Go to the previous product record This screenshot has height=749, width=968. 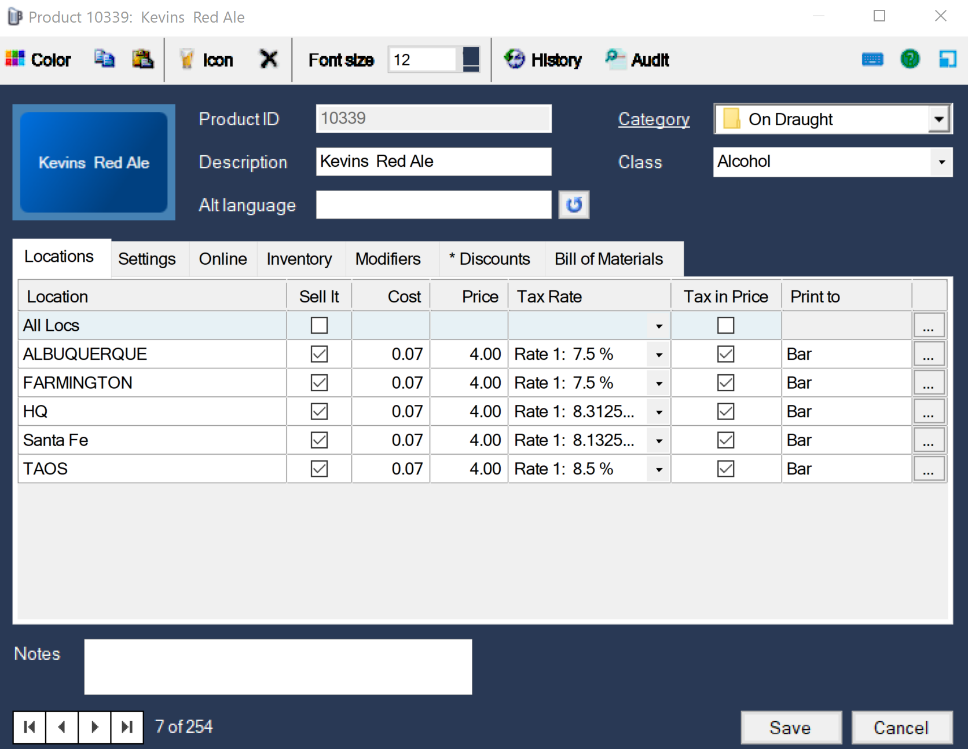pos(62,727)
